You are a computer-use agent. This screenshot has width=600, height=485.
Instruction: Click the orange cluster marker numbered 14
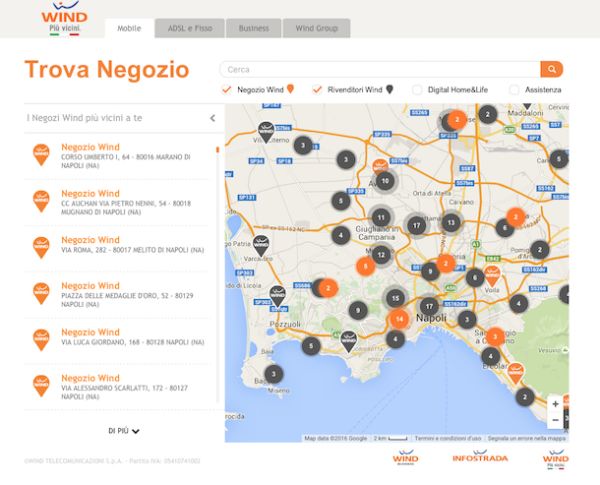(400, 318)
